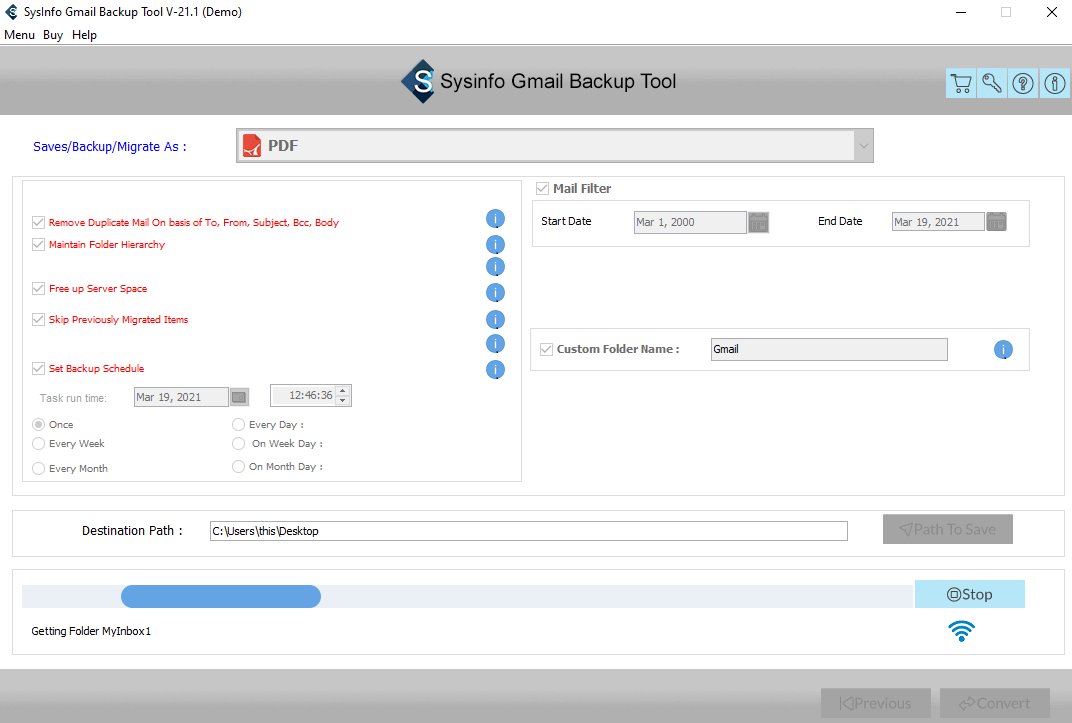Click the 'Getting Folder MyInbox1' status text
This screenshot has width=1072, height=723.
click(91, 631)
